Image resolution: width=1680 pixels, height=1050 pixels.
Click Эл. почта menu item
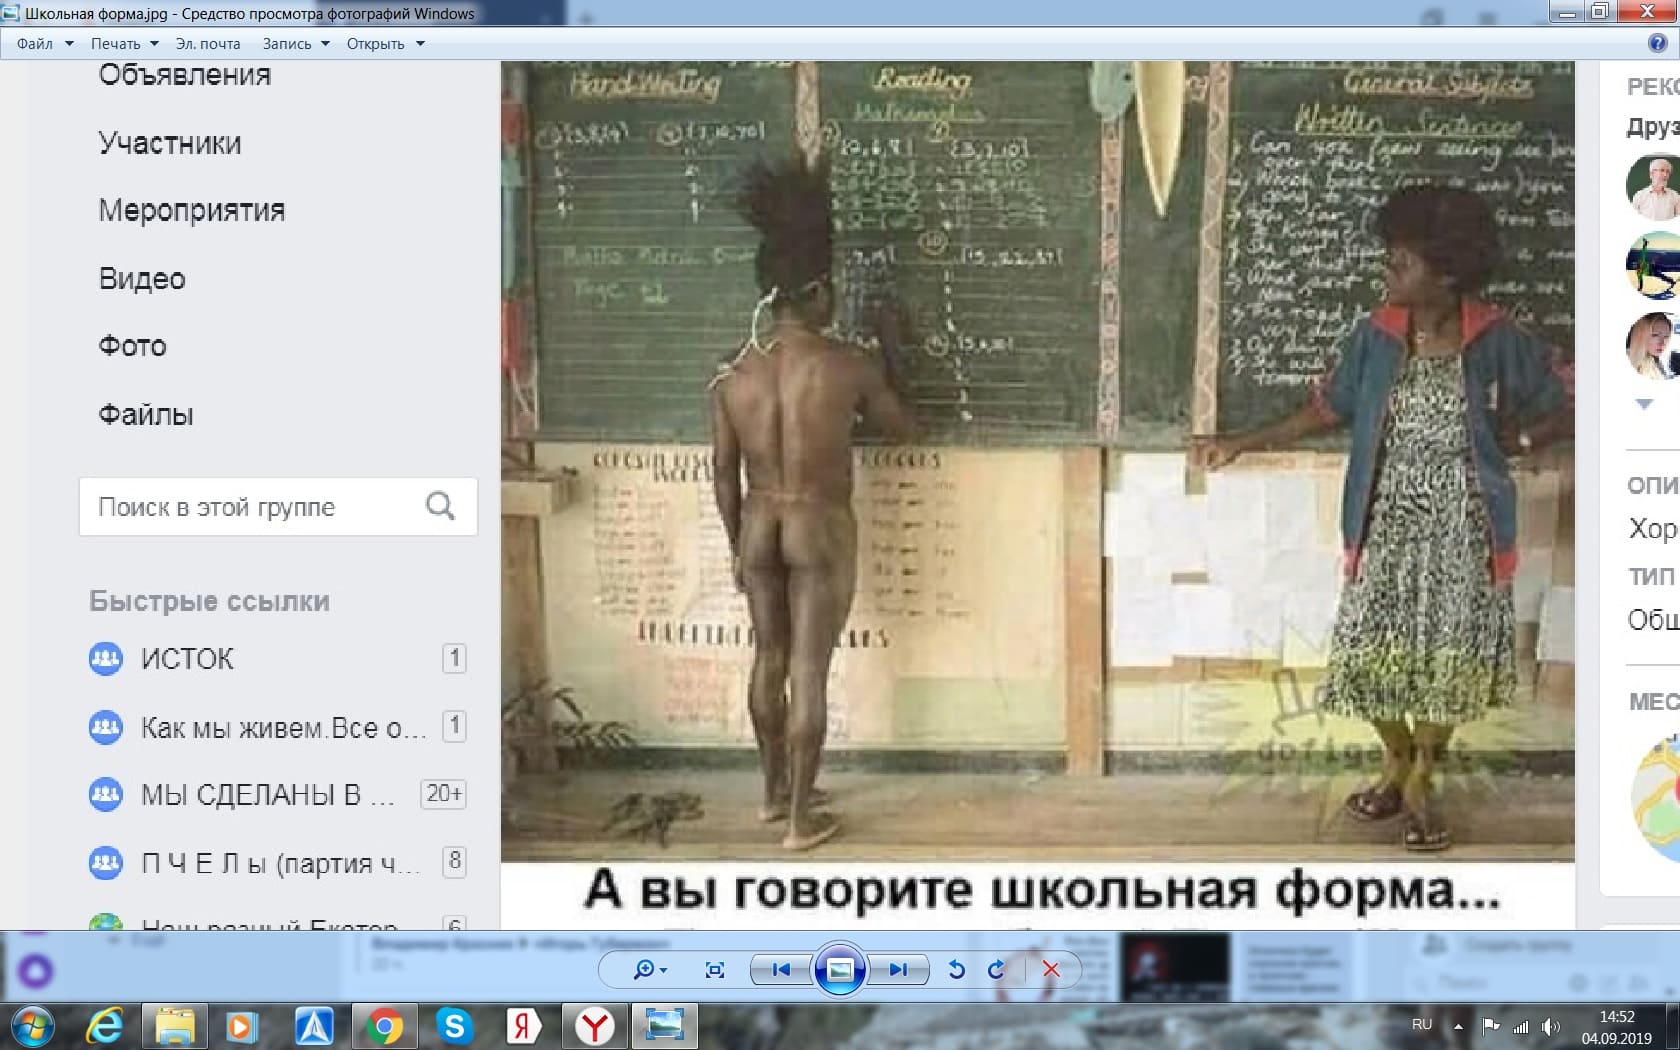coord(208,44)
